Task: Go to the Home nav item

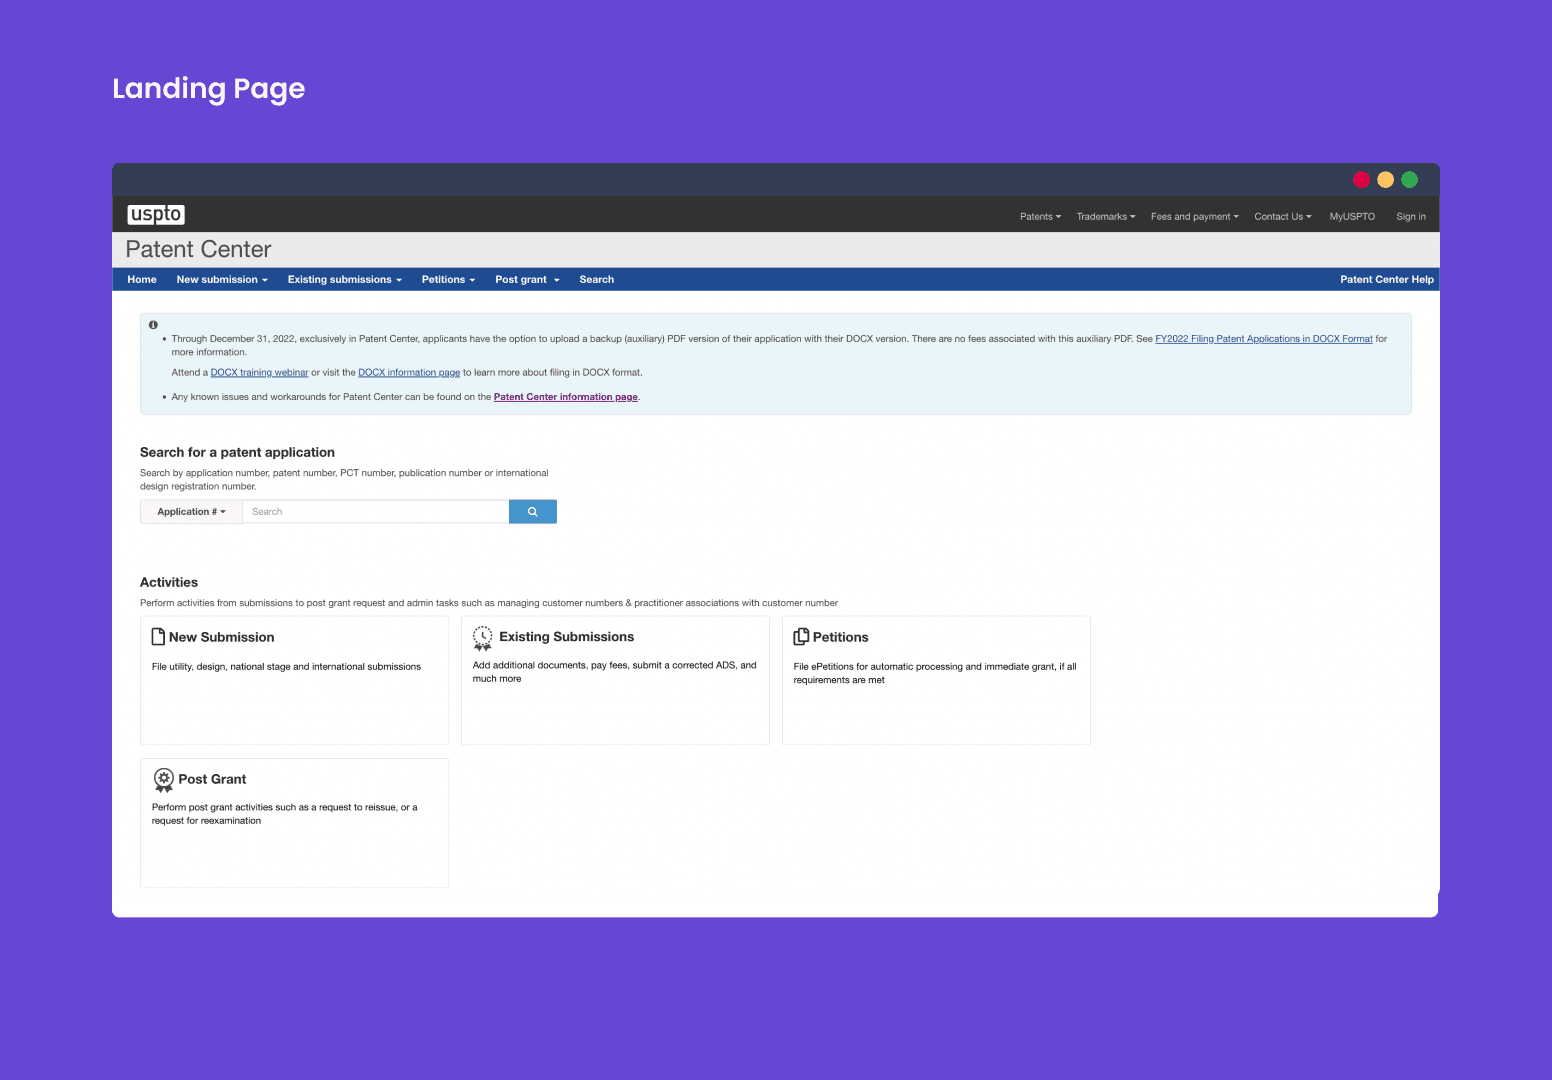Action: click(142, 280)
